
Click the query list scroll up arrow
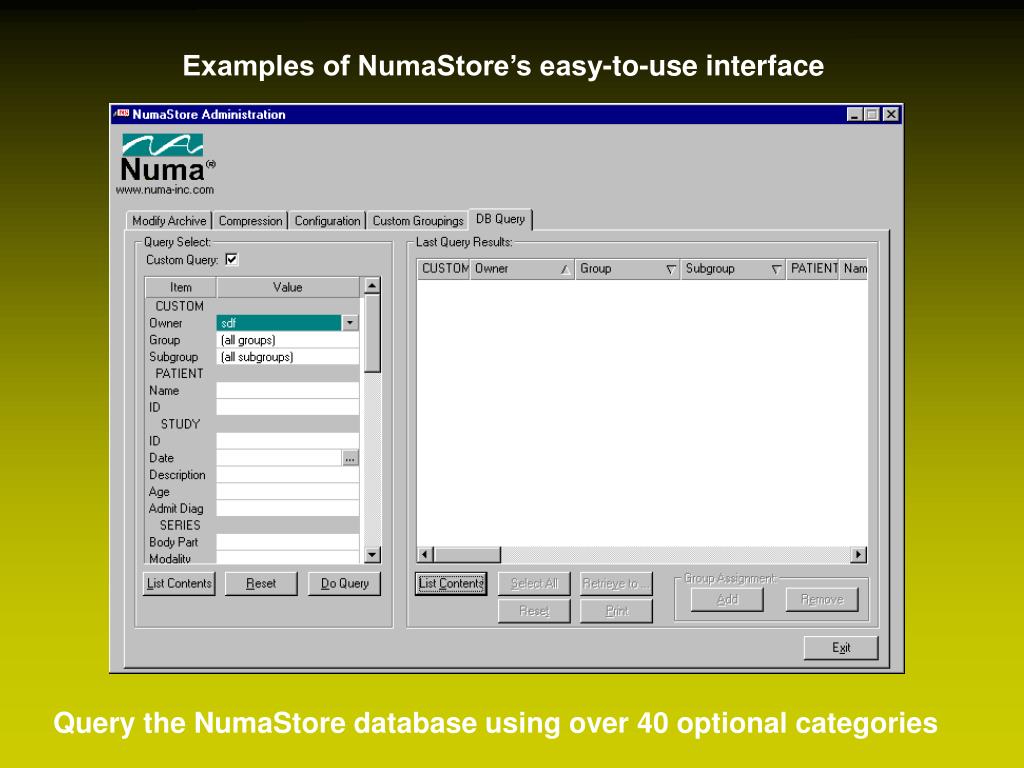click(x=372, y=285)
